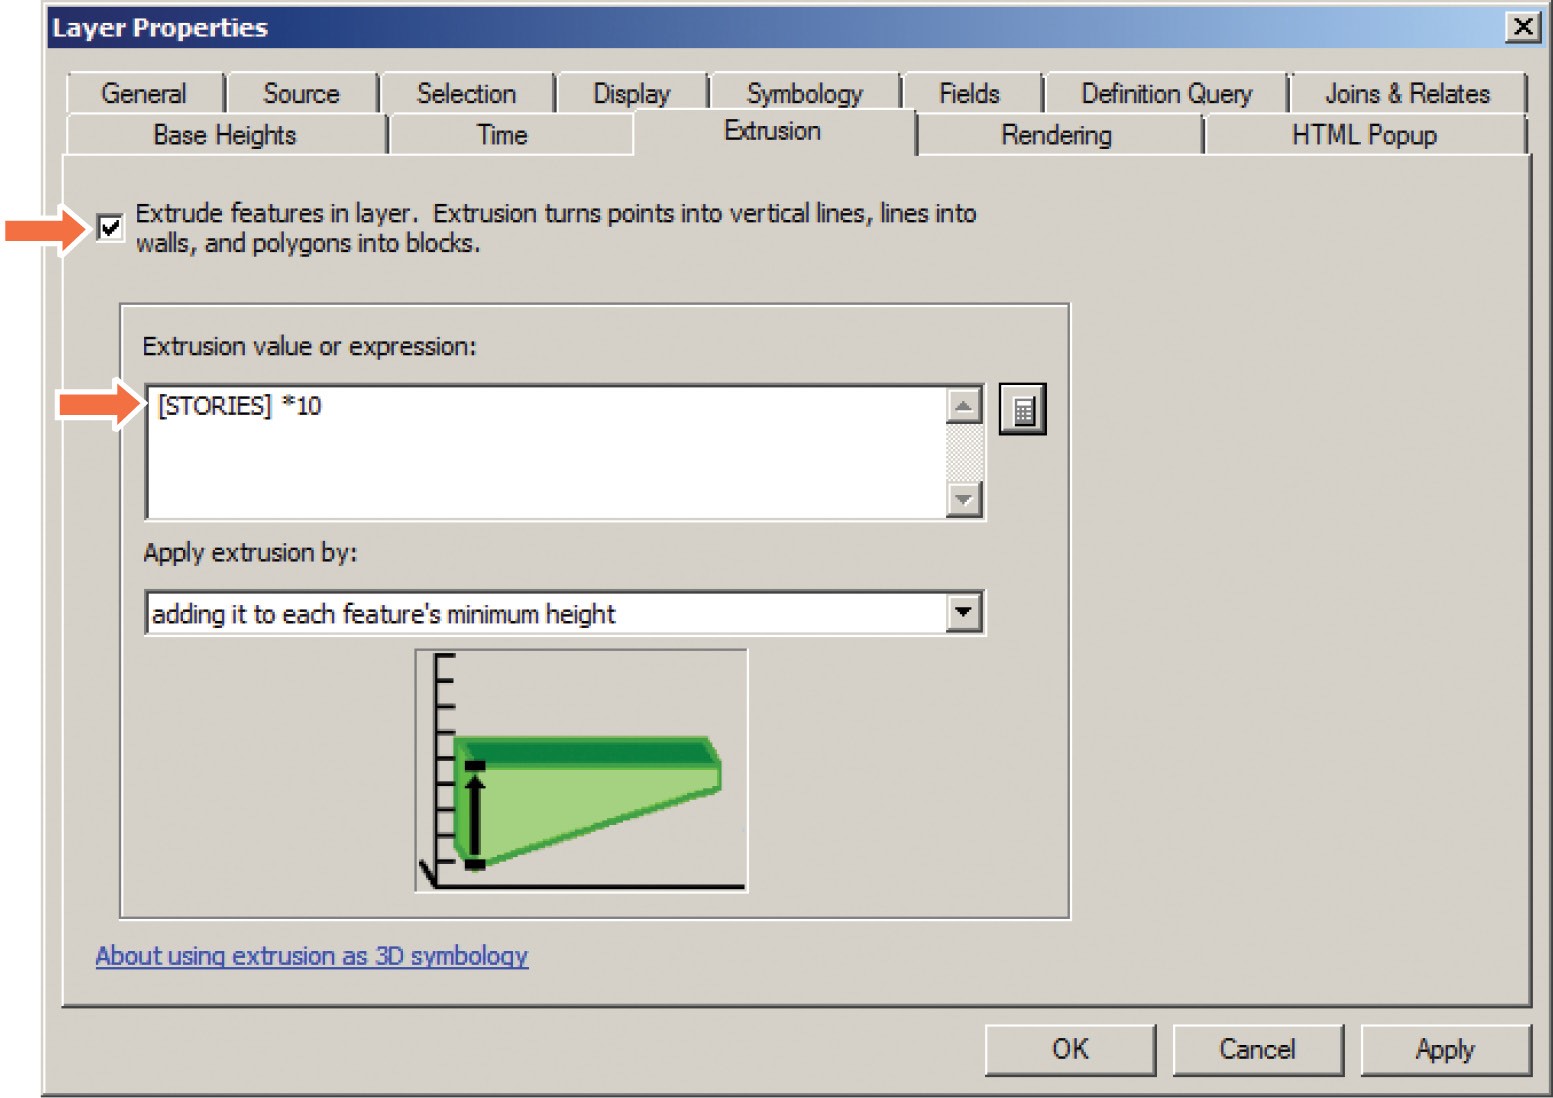The height and width of the screenshot is (1098, 1553).
Task: Open the HTML Popup tab
Action: (1364, 135)
